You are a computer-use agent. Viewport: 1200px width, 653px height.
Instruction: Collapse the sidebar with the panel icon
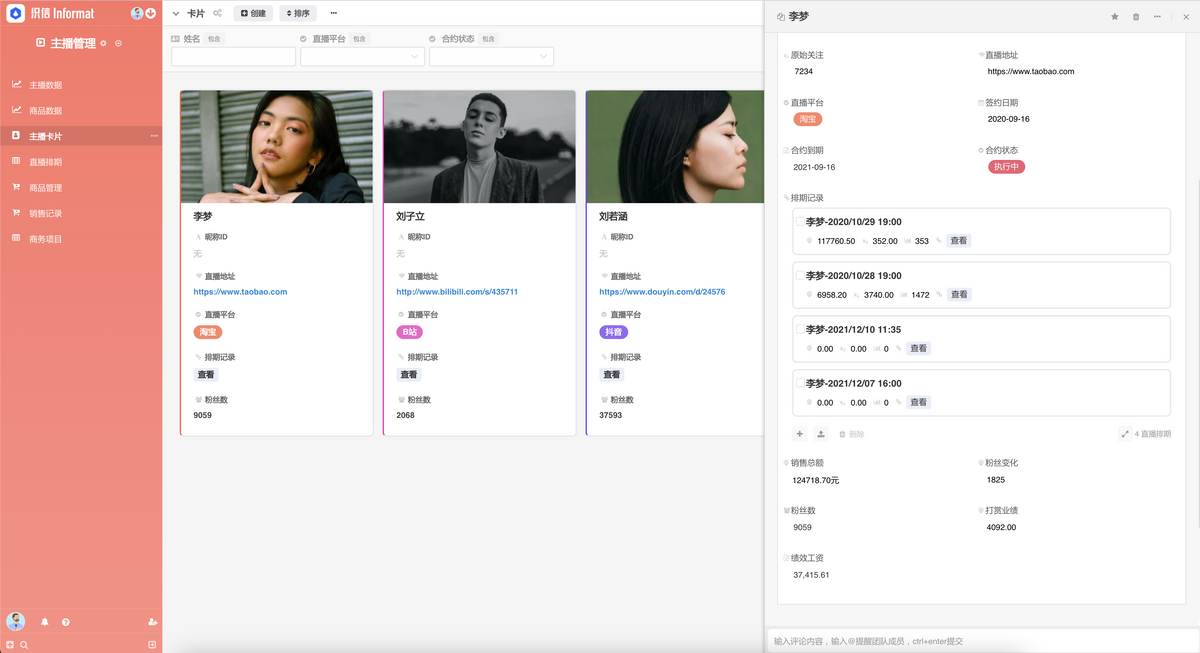click(x=152, y=645)
